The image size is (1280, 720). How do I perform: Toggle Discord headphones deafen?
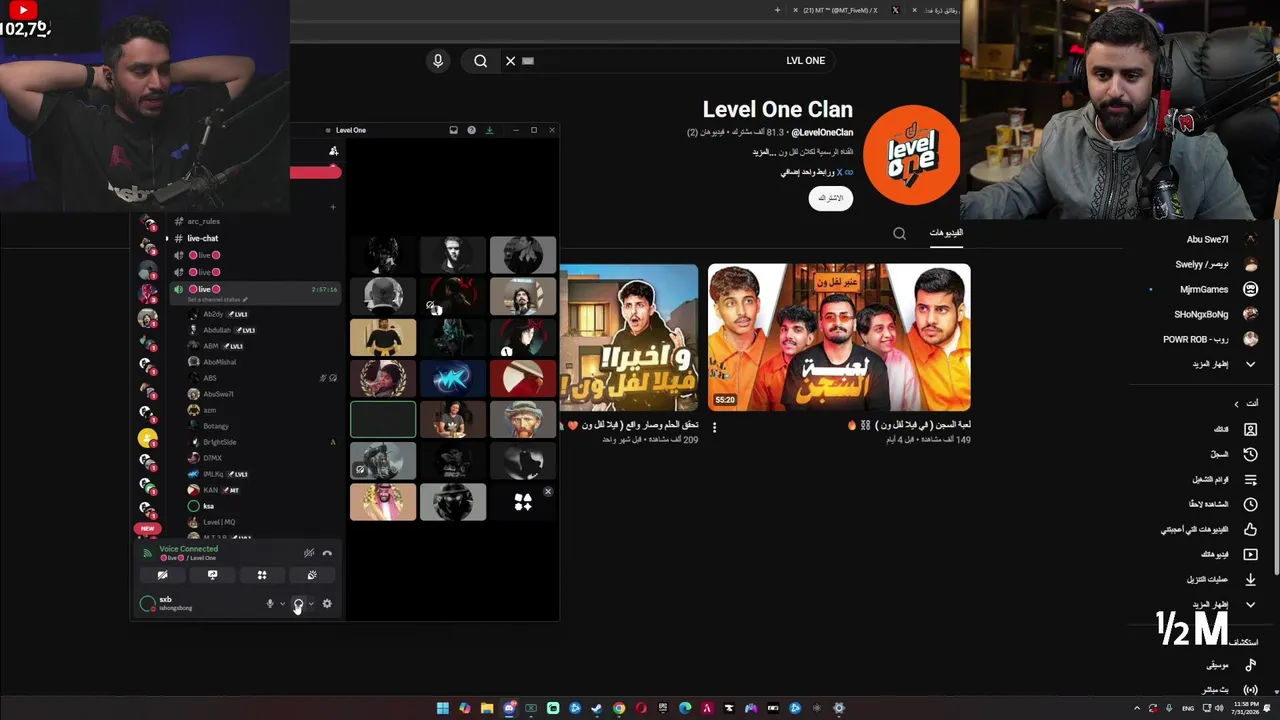click(298, 604)
